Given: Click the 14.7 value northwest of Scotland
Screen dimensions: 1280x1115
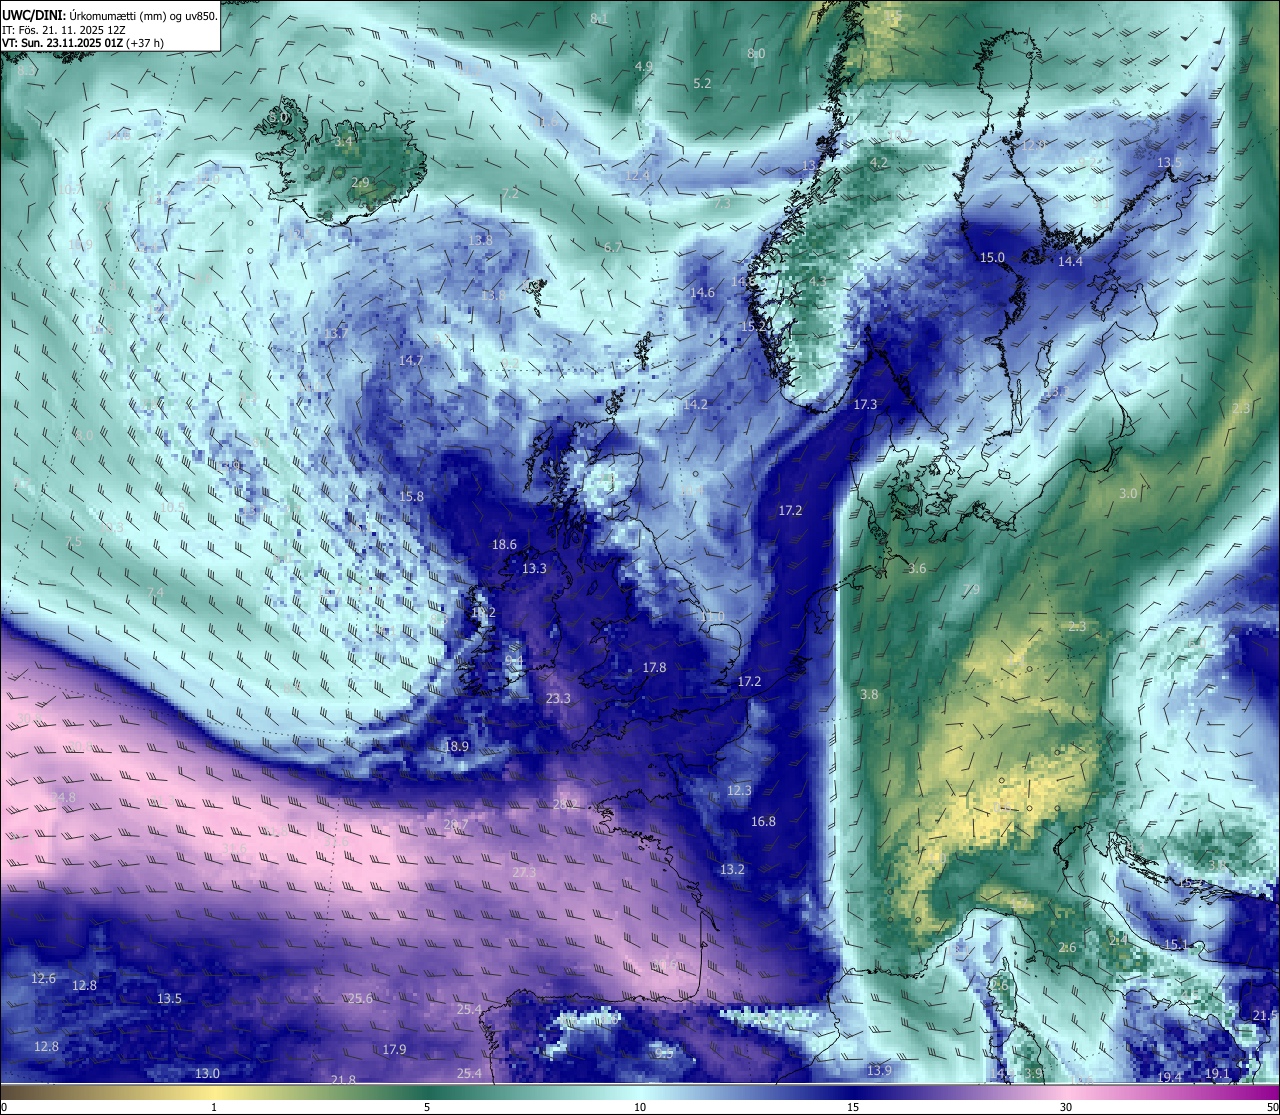Looking at the screenshot, I should pos(411,360).
